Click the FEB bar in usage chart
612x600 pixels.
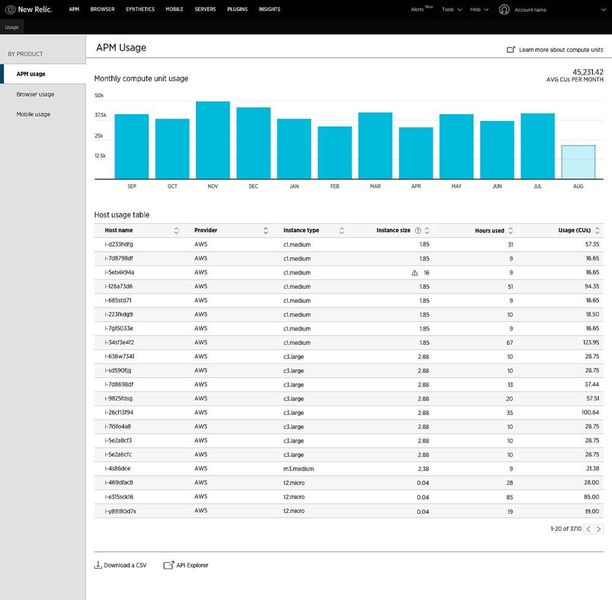pyautogui.click(x=335, y=153)
